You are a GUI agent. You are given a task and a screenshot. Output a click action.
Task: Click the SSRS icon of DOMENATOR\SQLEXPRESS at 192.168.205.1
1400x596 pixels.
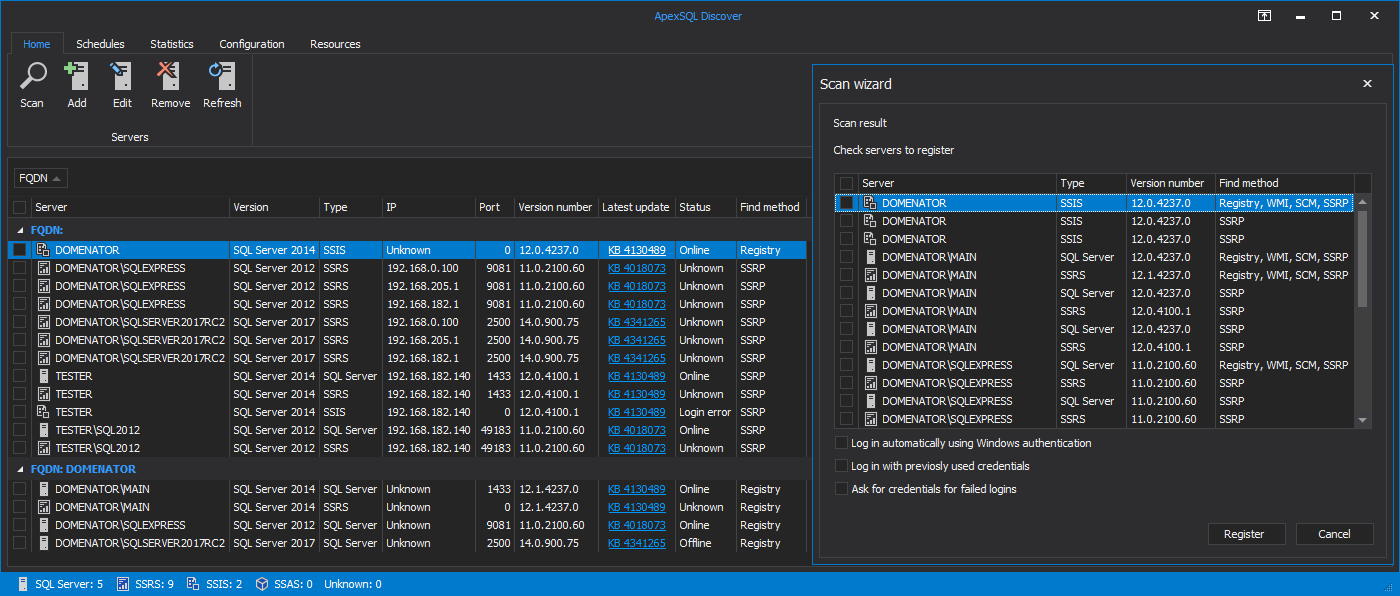43,286
